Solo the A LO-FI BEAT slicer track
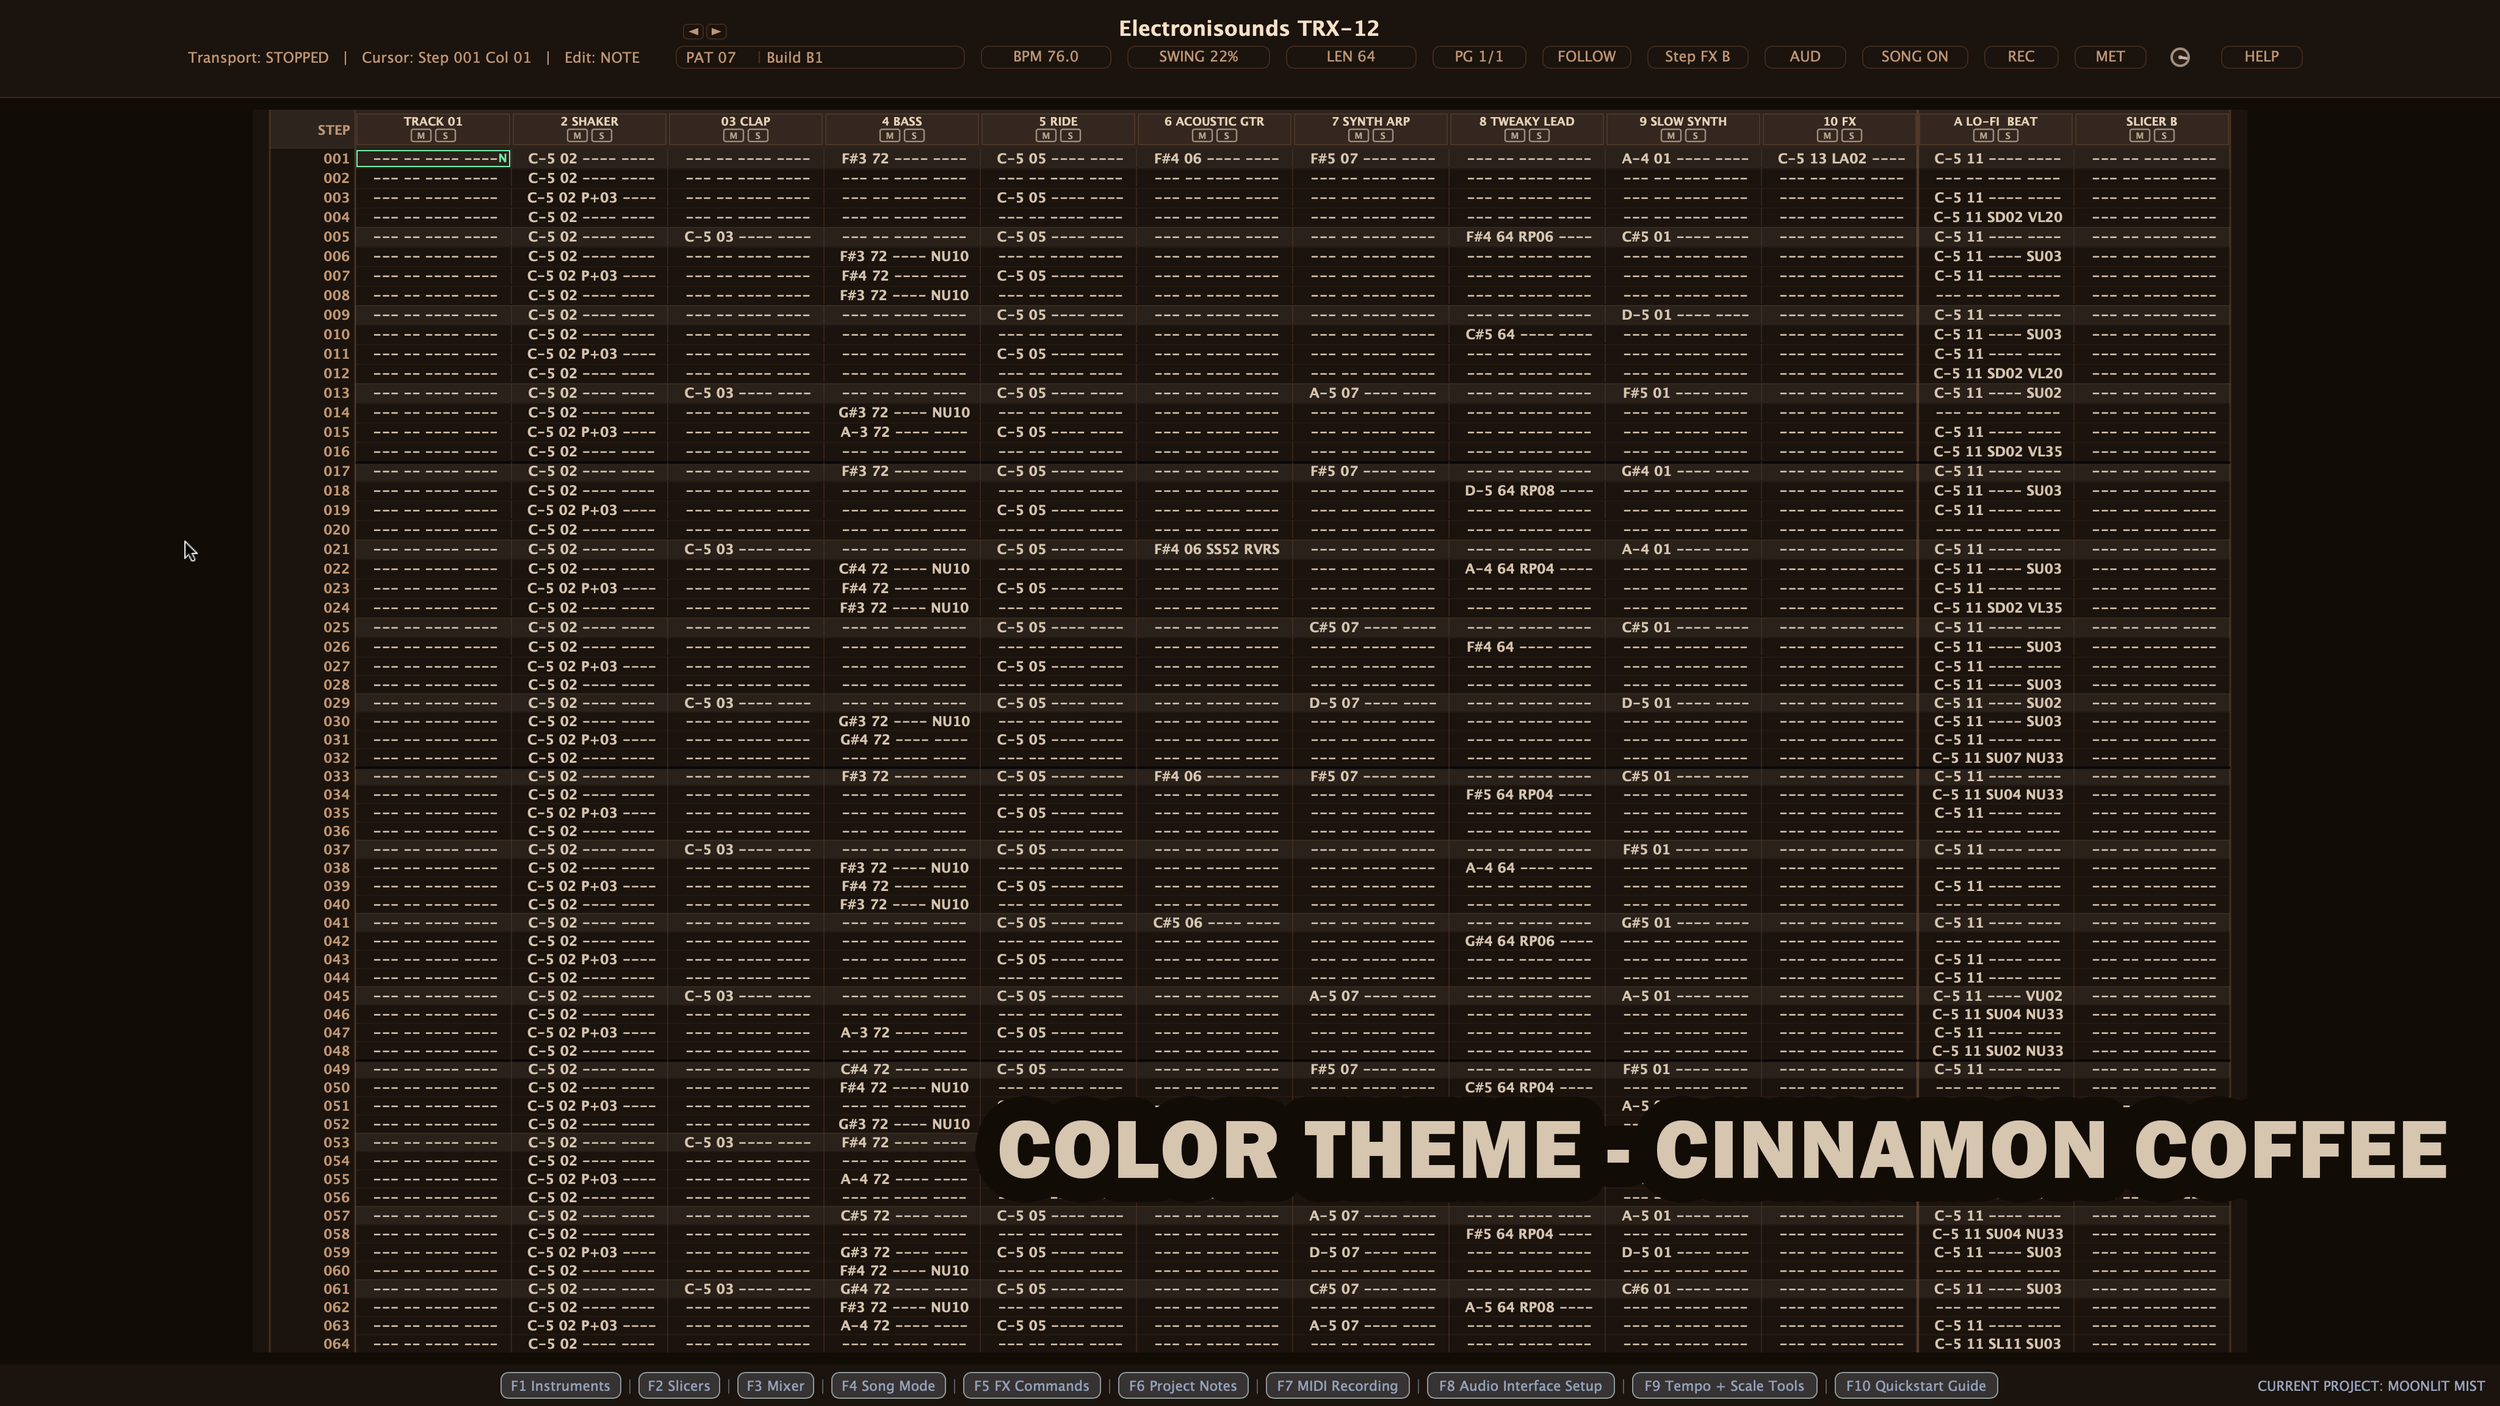This screenshot has width=2500, height=1406. tap(2008, 136)
